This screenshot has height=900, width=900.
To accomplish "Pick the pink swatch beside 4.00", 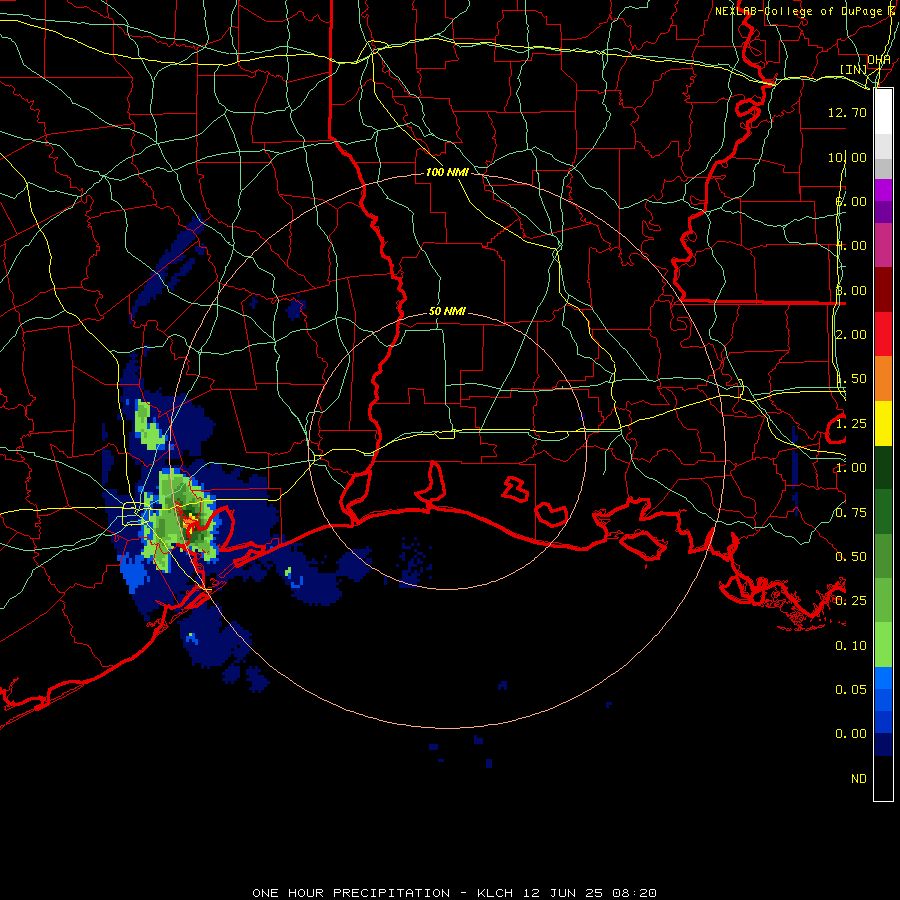I will coord(883,245).
